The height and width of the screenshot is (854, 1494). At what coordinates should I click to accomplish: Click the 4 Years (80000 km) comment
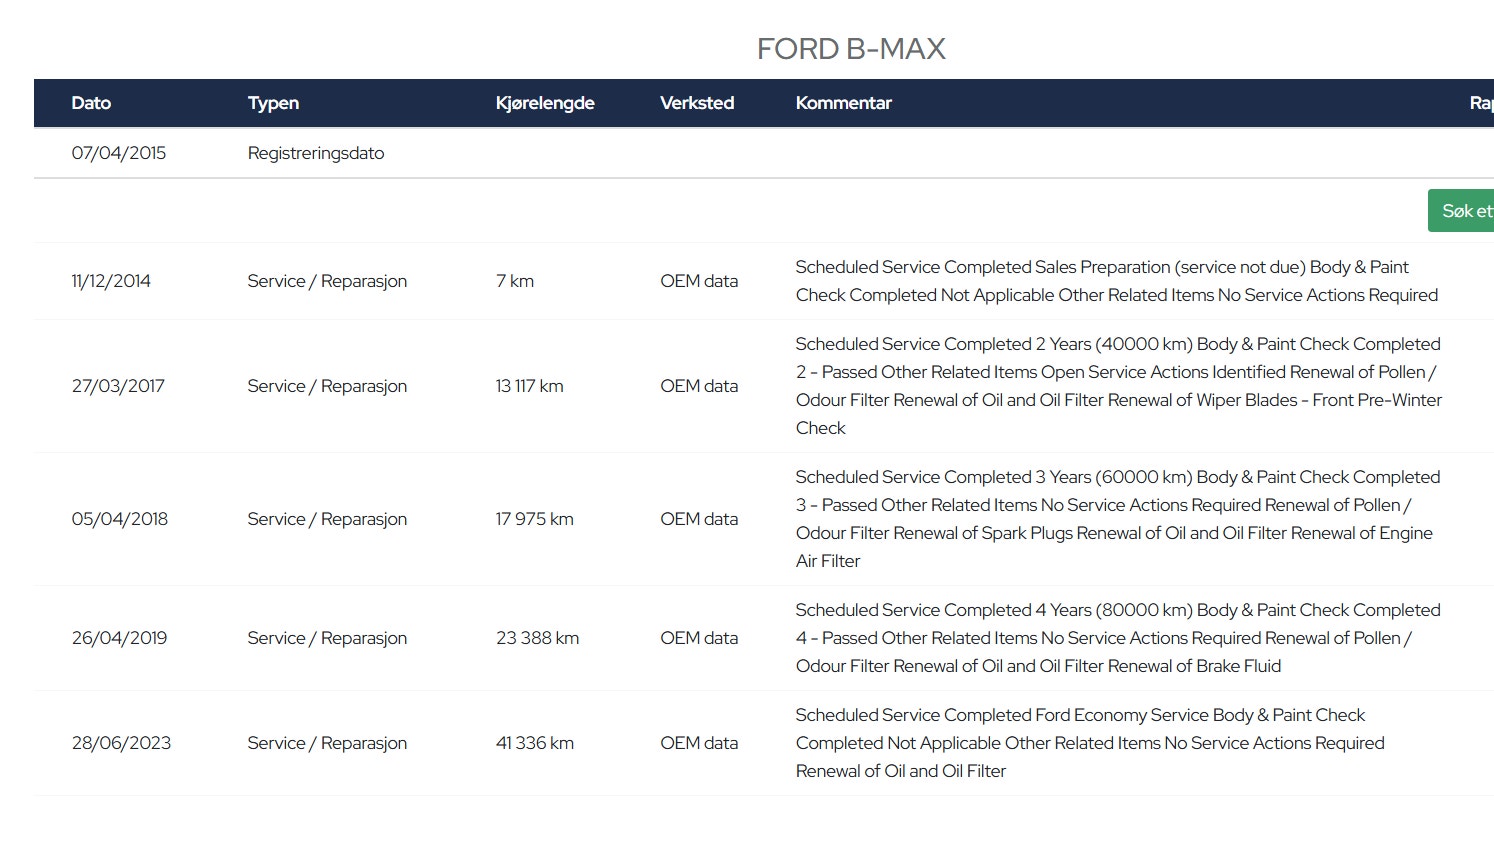tap(1118, 638)
